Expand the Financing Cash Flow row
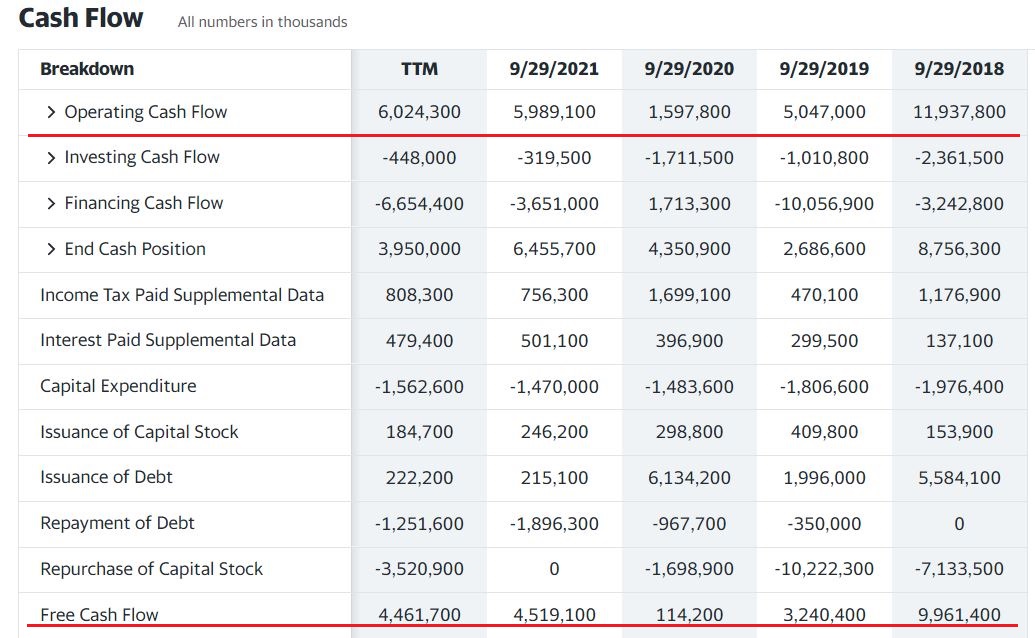 pos(51,203)
